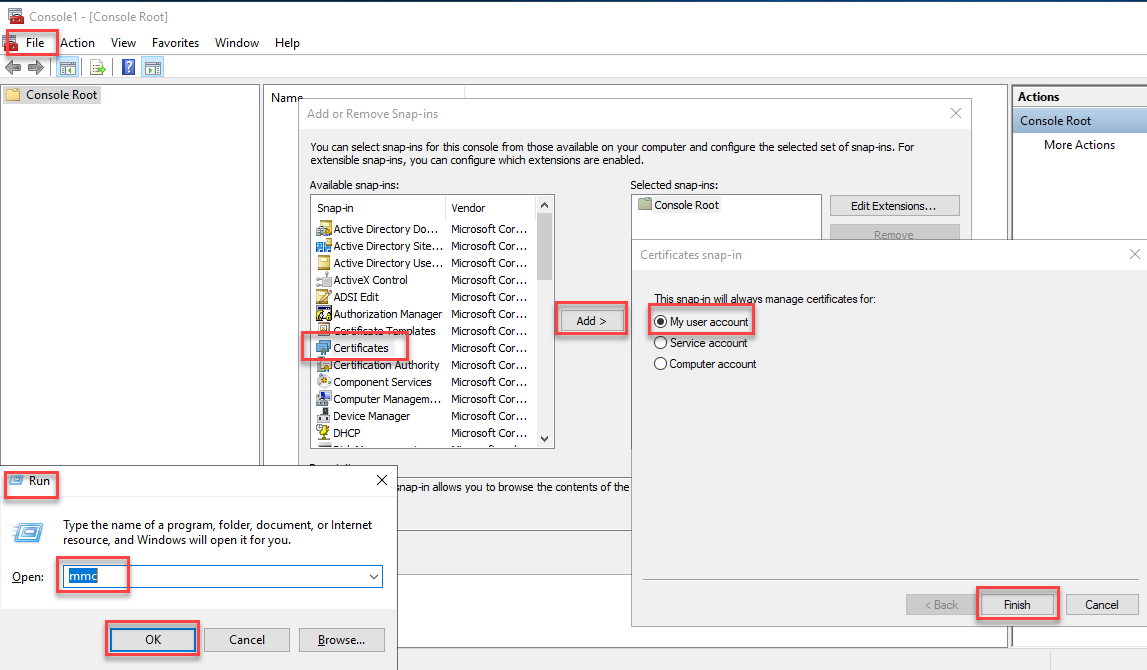Choose the Computer account radio option
1147x670 pixels.
coord(660,364)
